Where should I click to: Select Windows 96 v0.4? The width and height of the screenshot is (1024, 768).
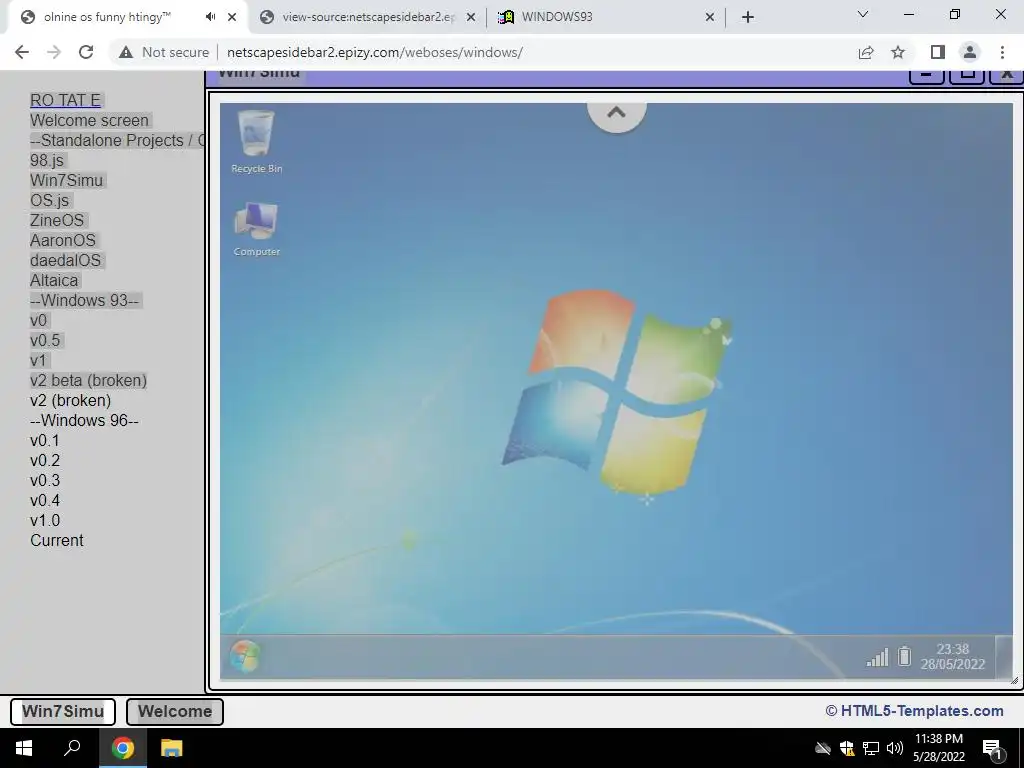click(x=45, y=500)
